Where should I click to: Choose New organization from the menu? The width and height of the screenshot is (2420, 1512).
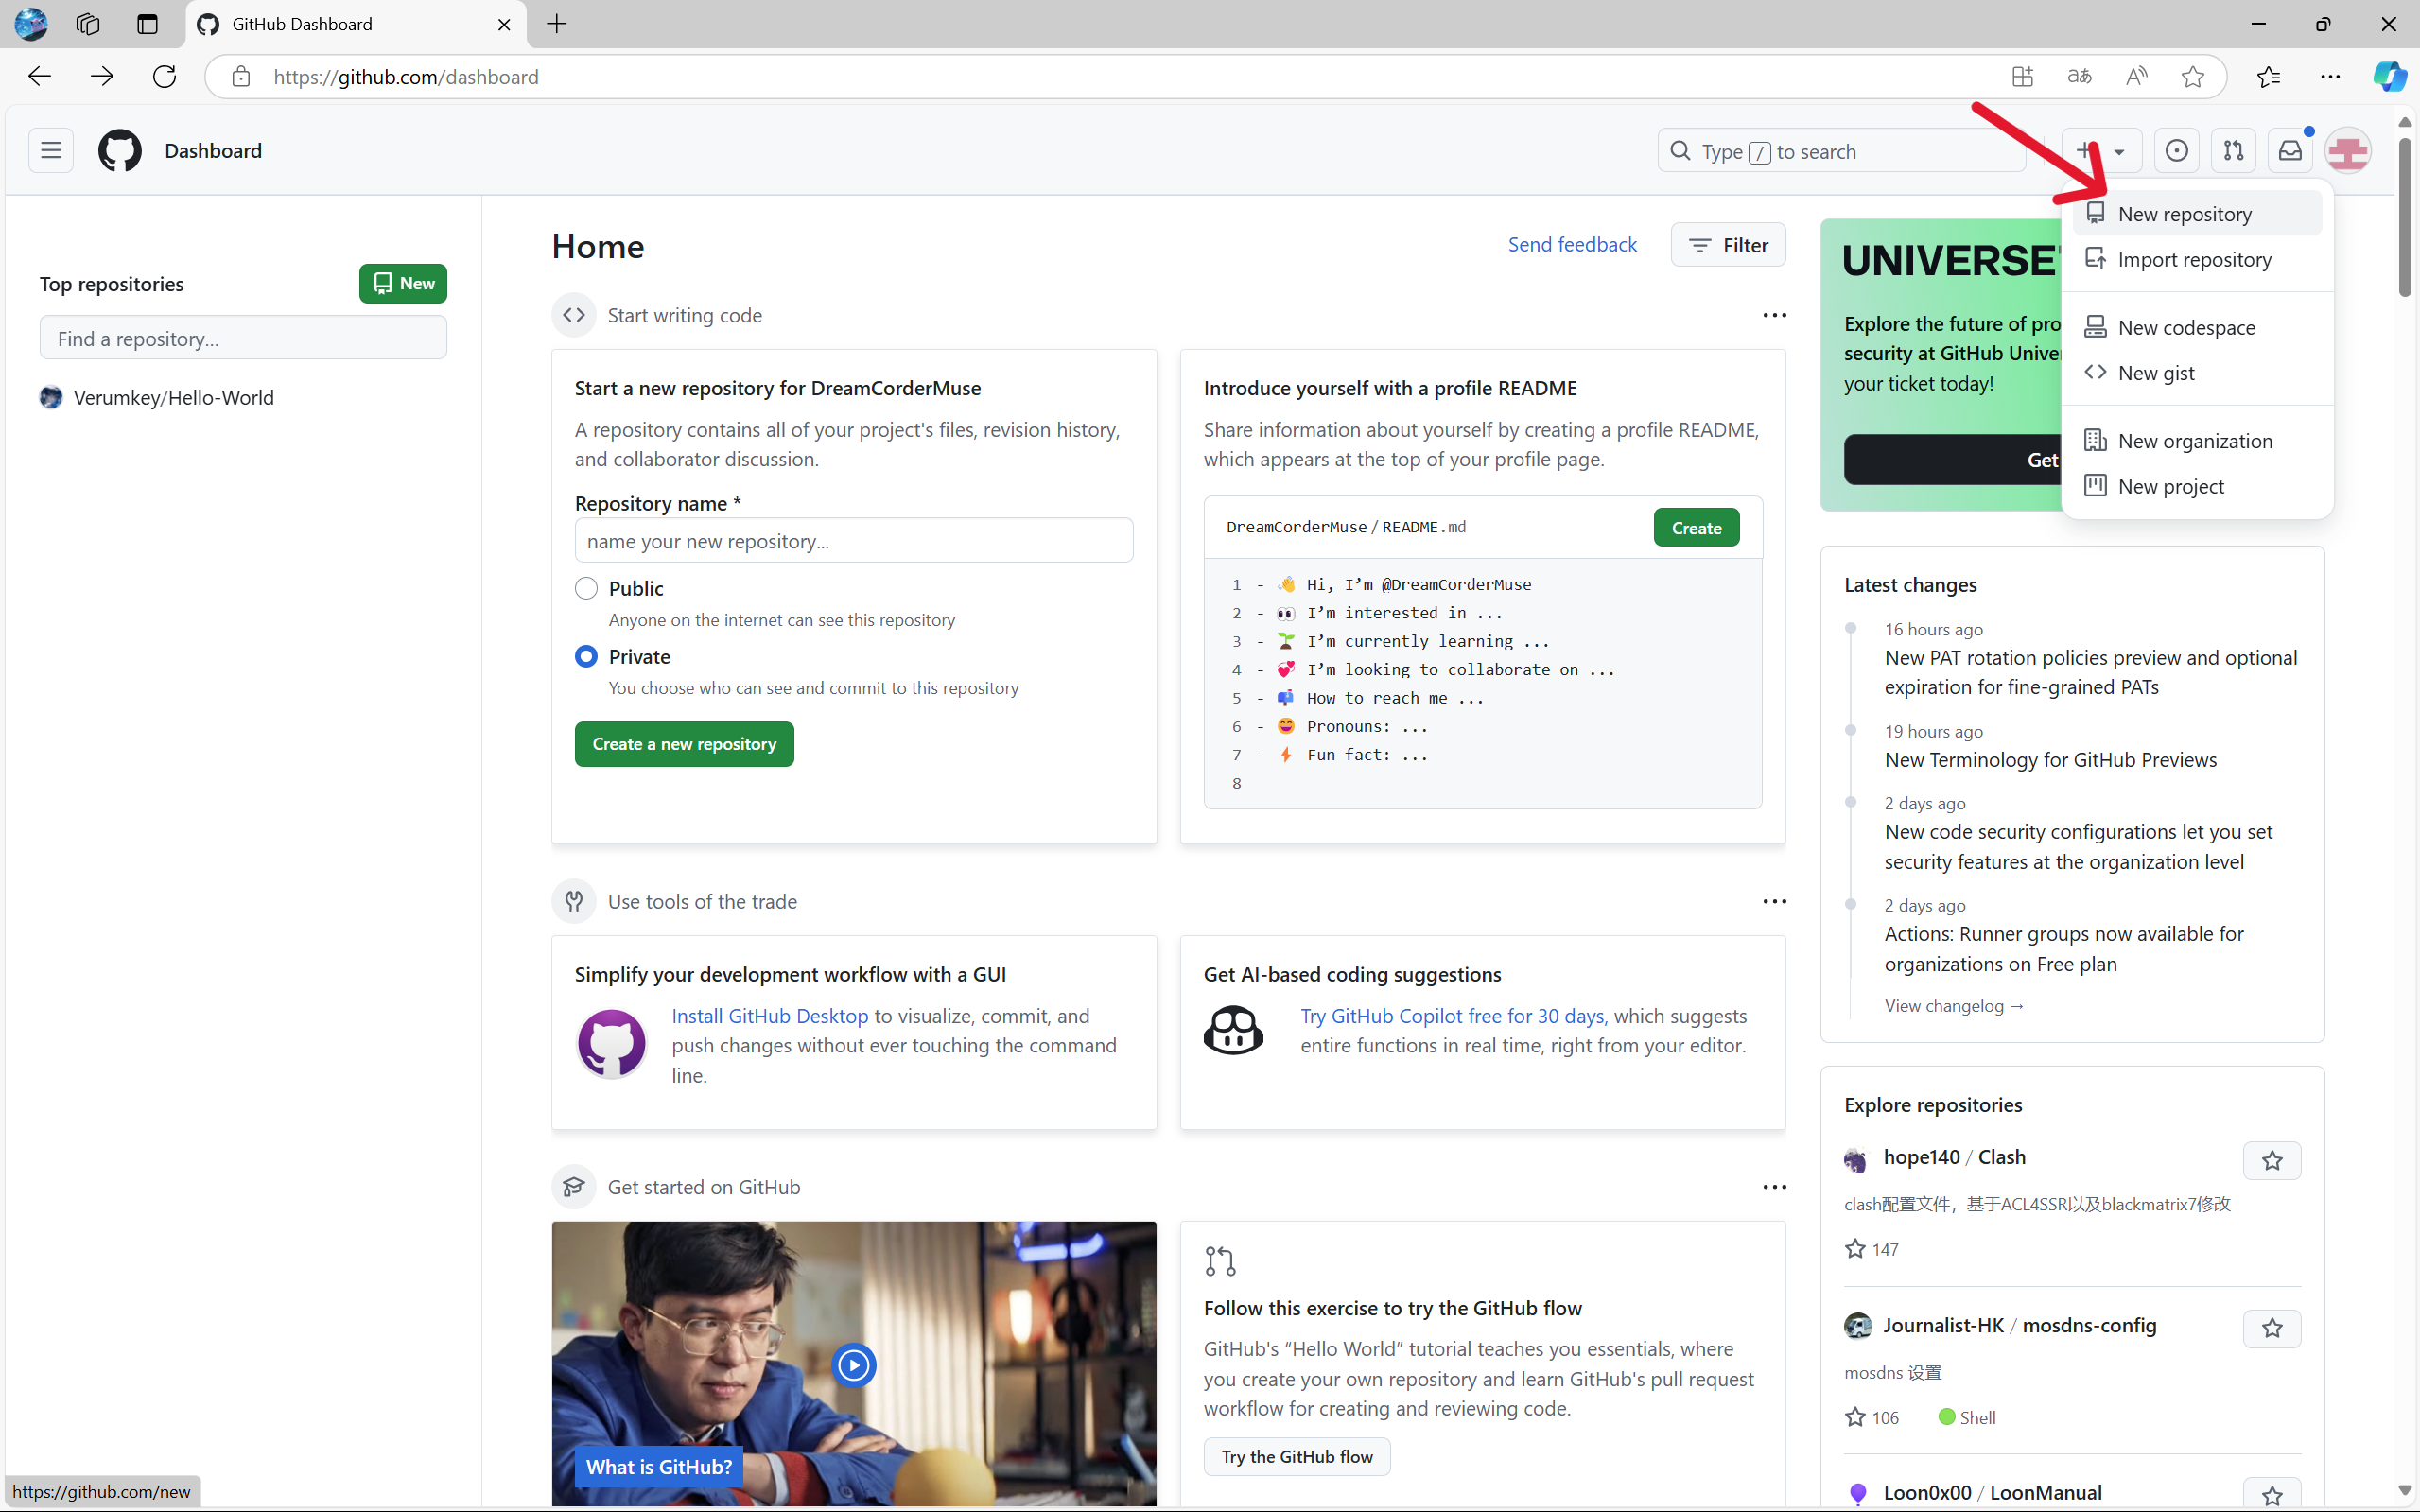pyautogui.click(x=2197, y=441)
